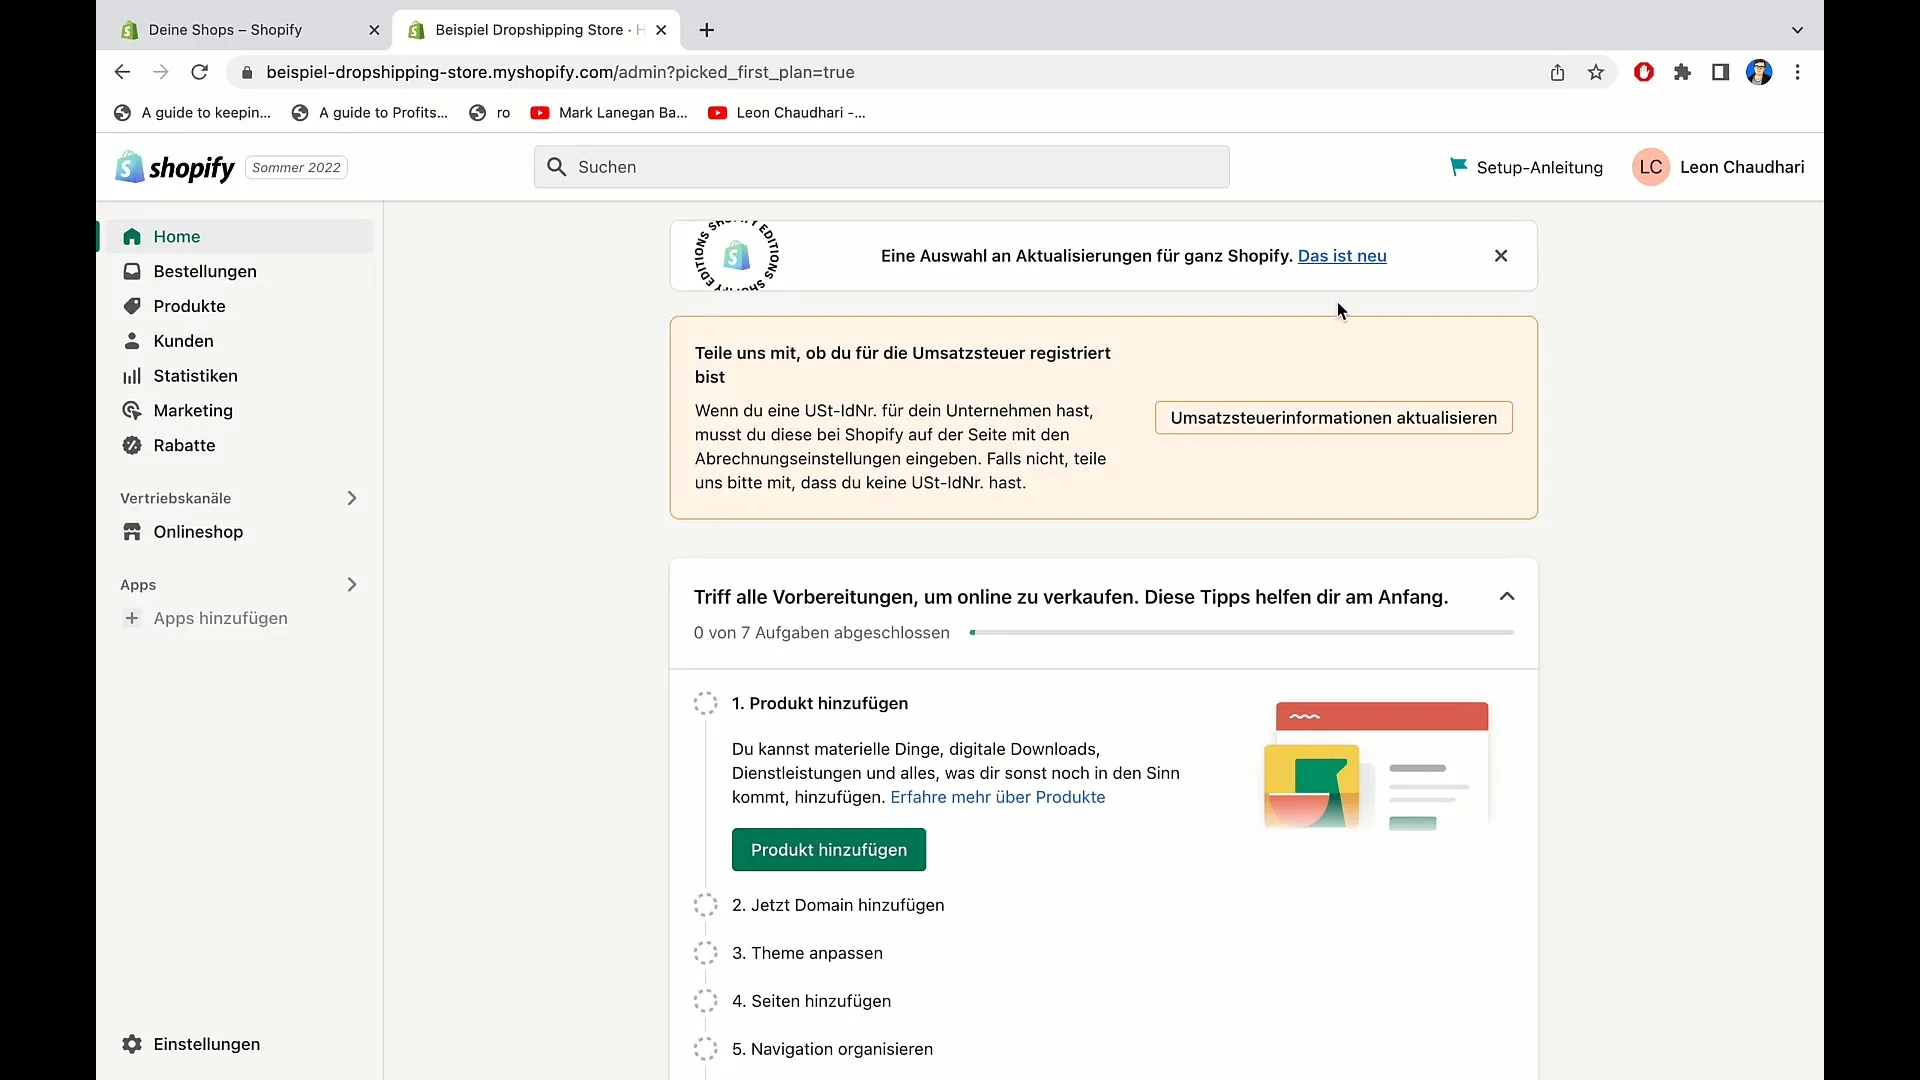Open A guide to Profits... bookmark
Viewport: 1920px width, 1080px height.
[370, 113]
